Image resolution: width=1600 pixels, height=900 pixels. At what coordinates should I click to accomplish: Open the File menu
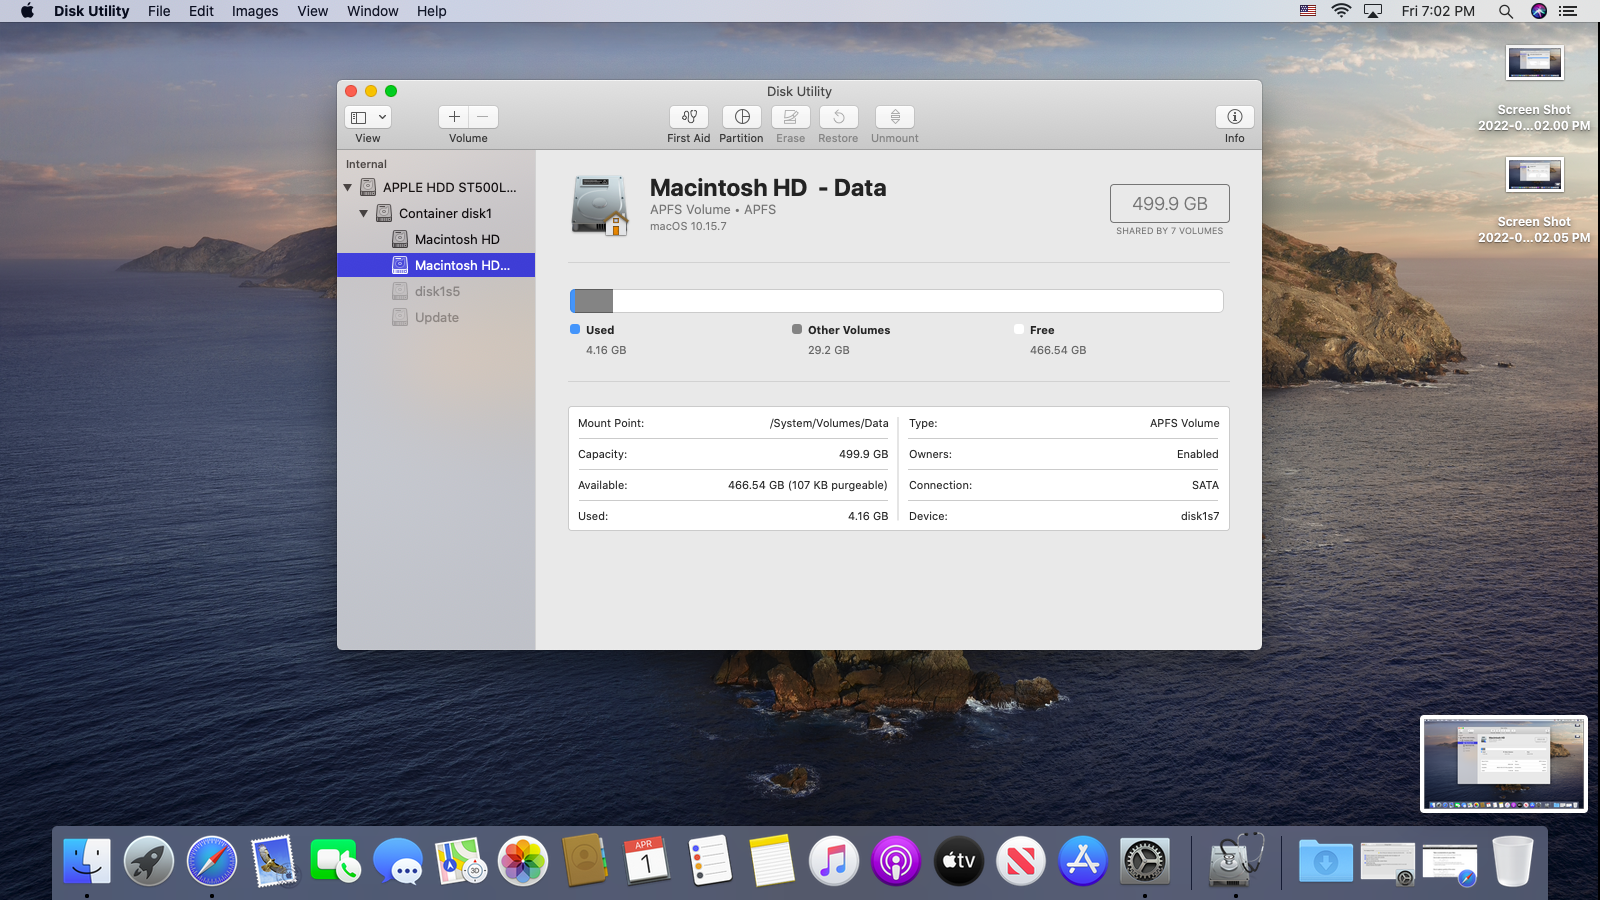point(159,11)
